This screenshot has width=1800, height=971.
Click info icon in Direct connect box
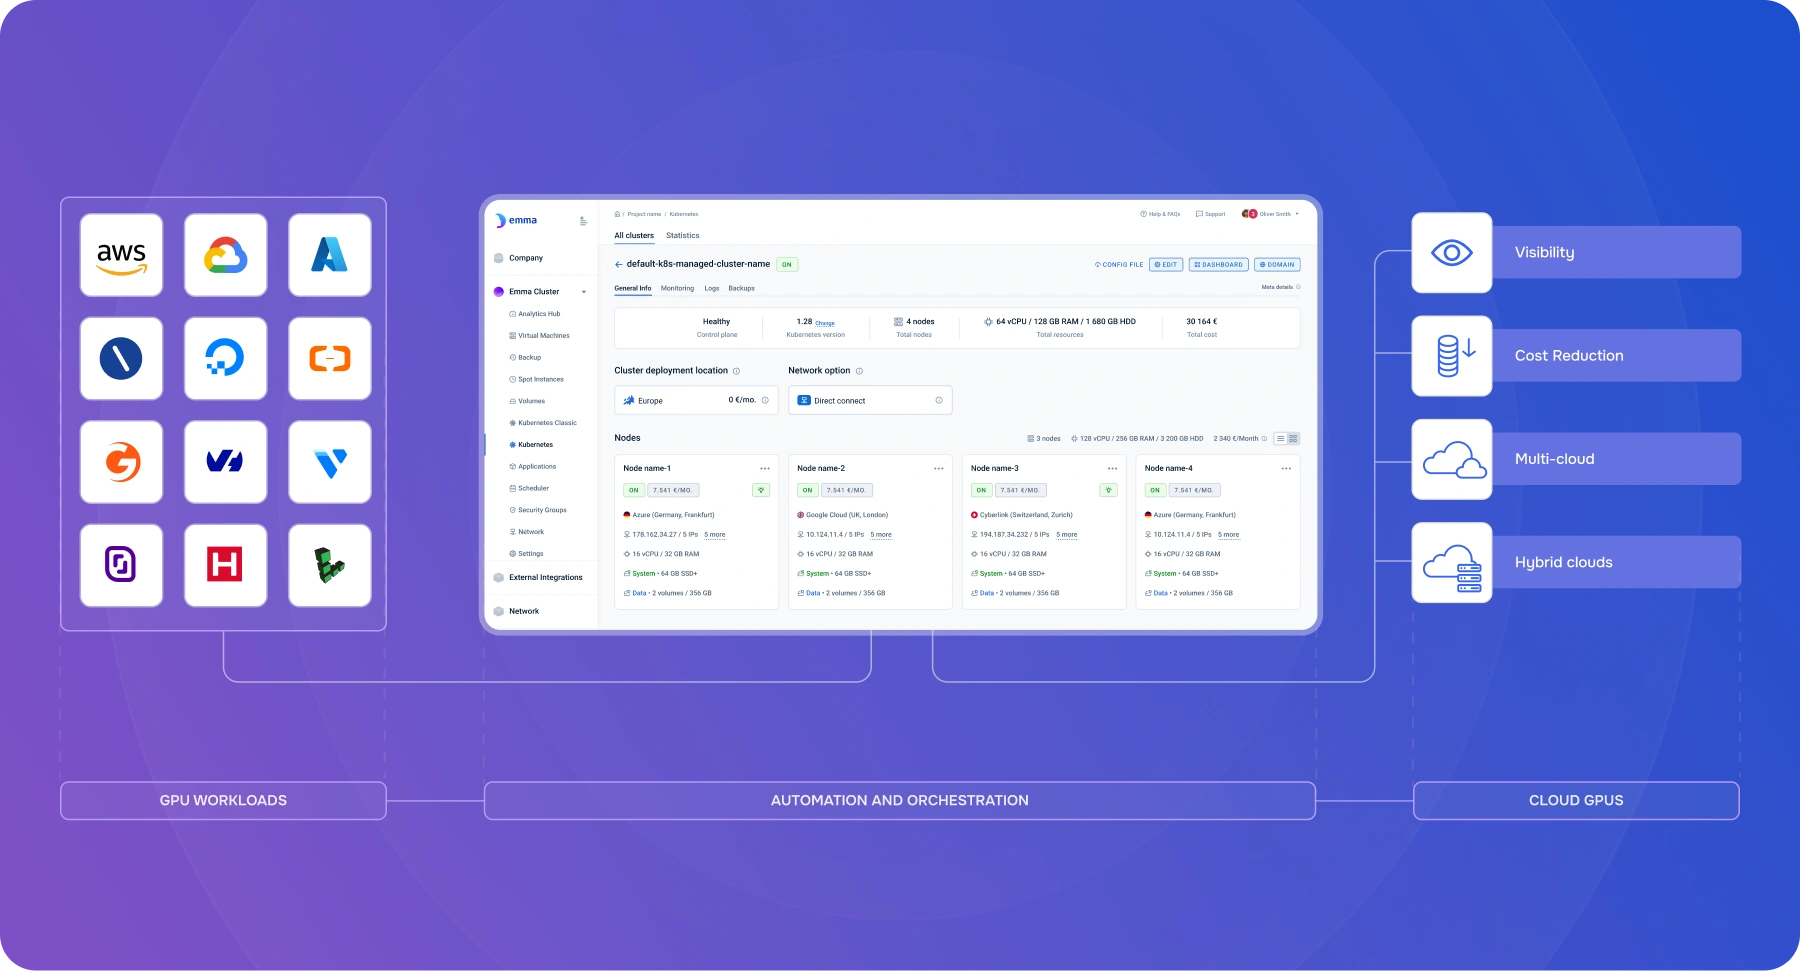pyautogui.click(x=939, y=400)
